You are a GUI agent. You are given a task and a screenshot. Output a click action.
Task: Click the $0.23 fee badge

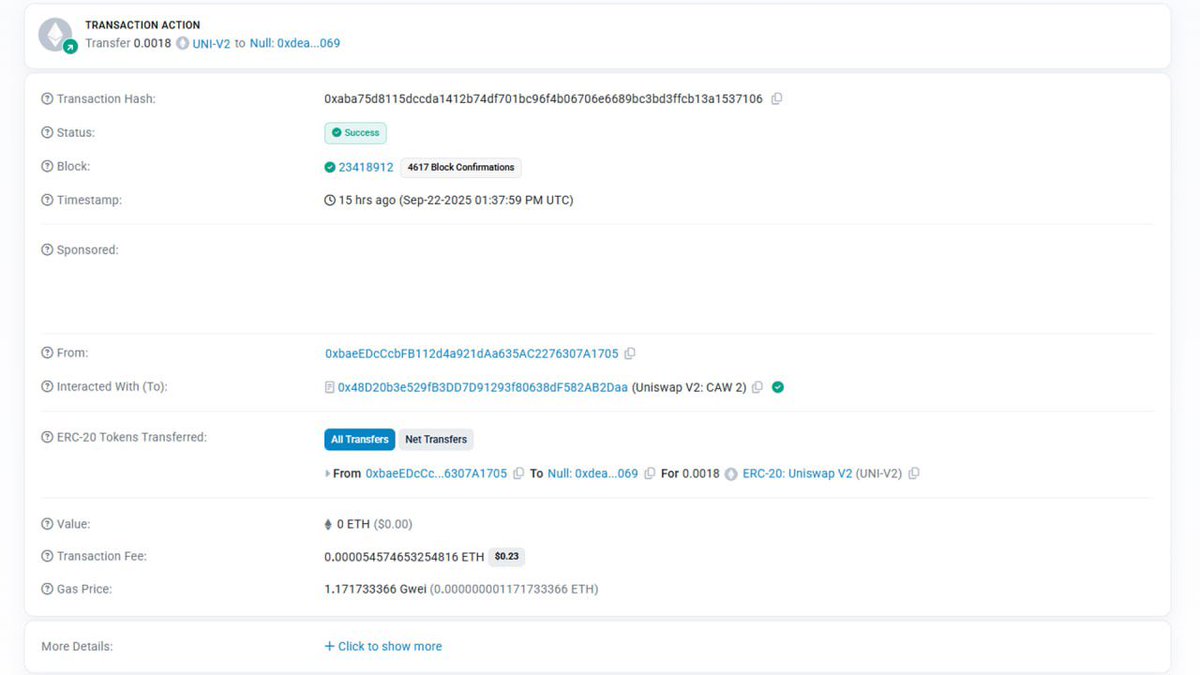click(x=508, y=556)
